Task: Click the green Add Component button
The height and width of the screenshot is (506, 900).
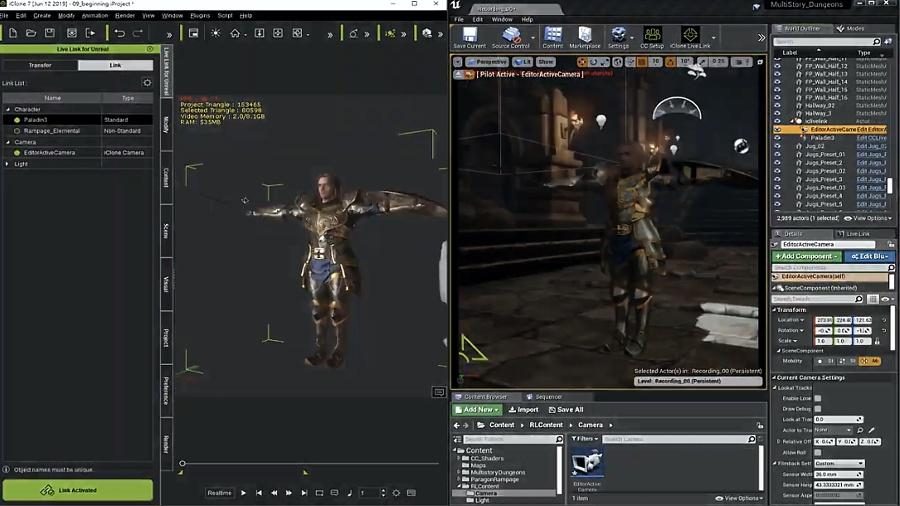Action: [x=806, y=256]
